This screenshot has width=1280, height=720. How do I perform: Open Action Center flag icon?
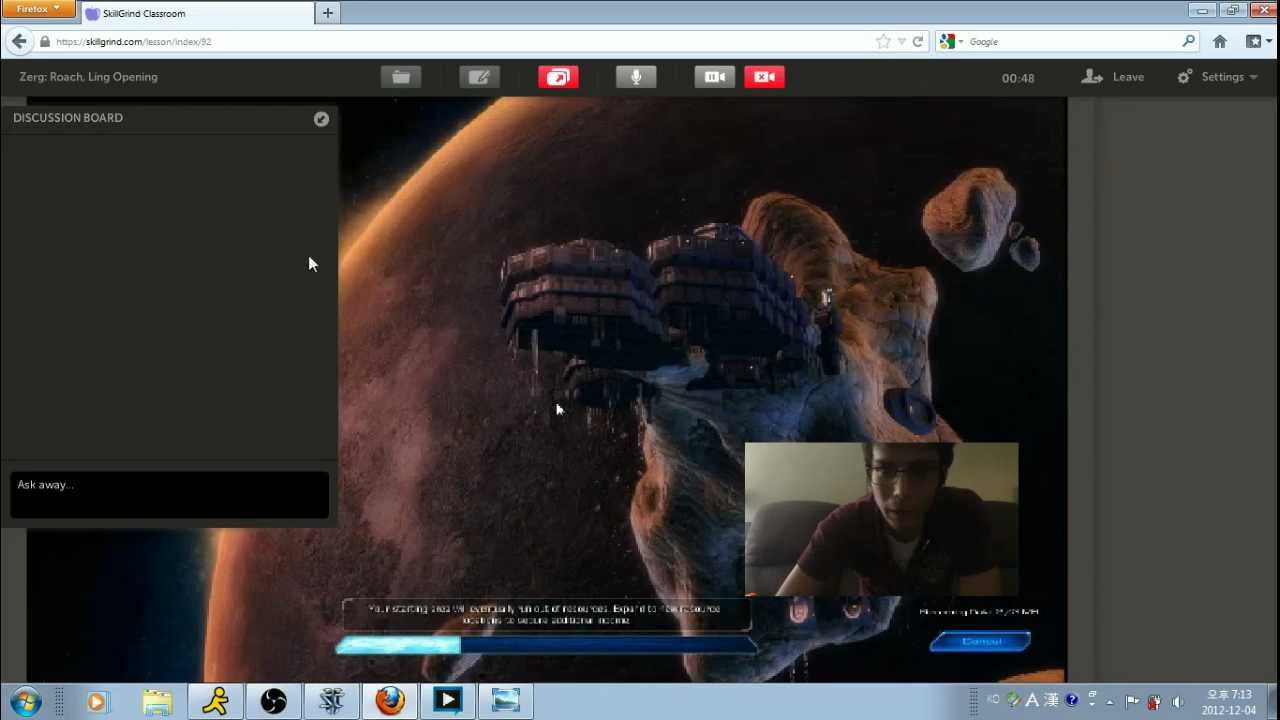(1132, 702)
